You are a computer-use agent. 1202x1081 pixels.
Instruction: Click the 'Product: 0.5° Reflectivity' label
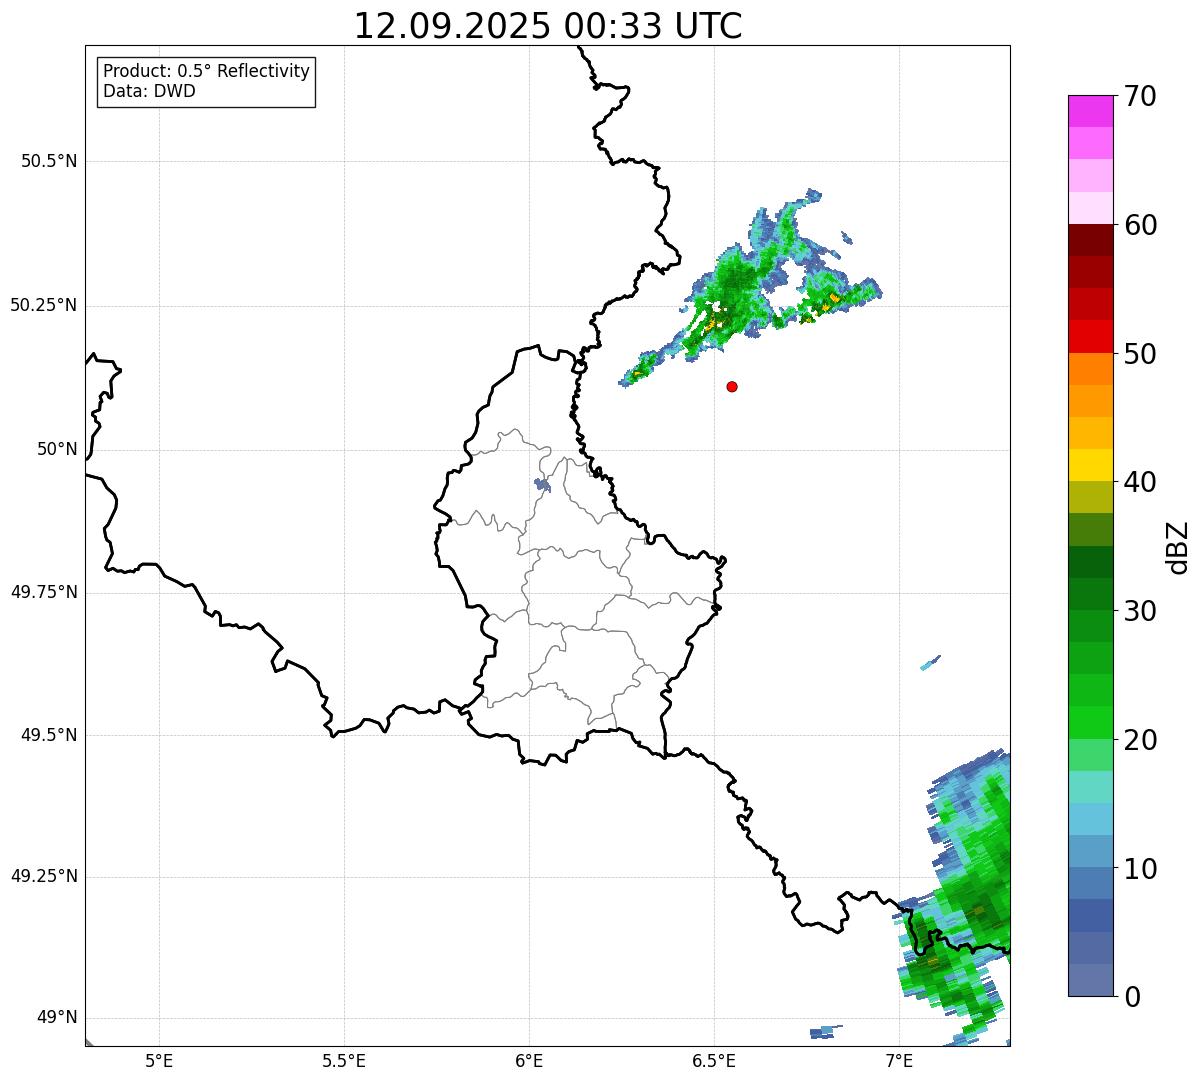[x=206, y=71]
